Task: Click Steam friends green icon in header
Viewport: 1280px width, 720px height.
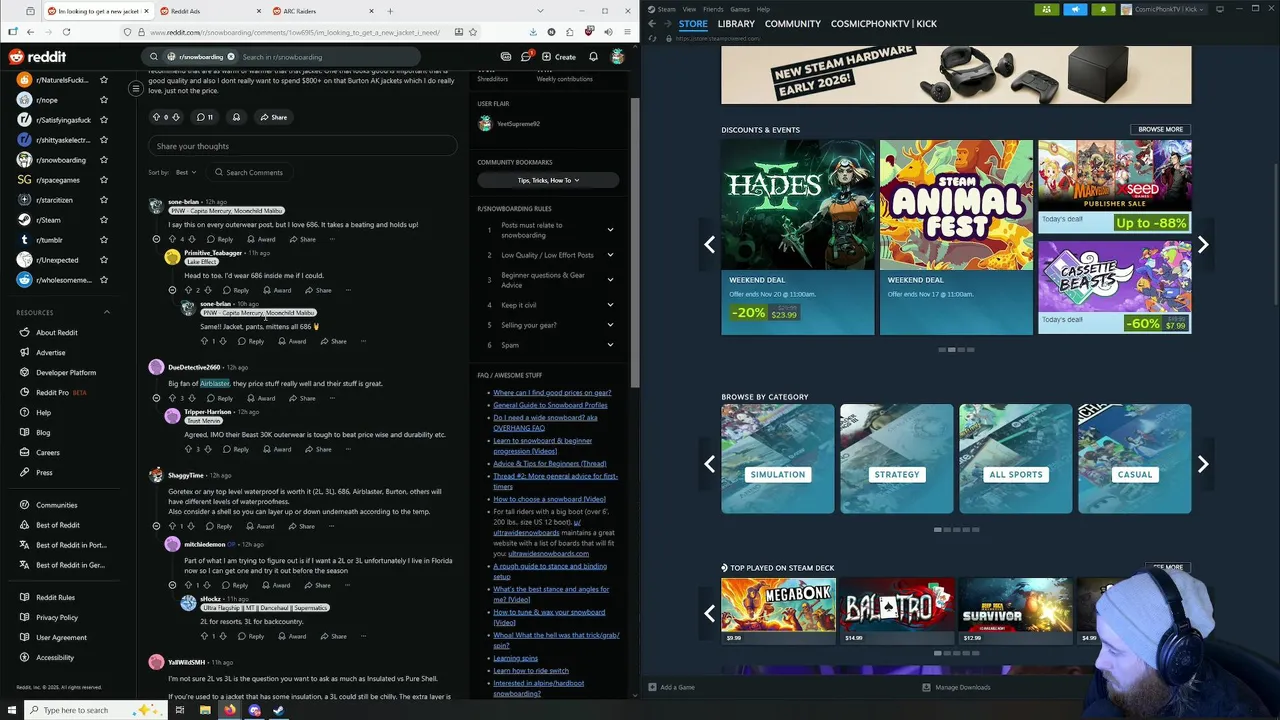Action: click(1046, 9)
